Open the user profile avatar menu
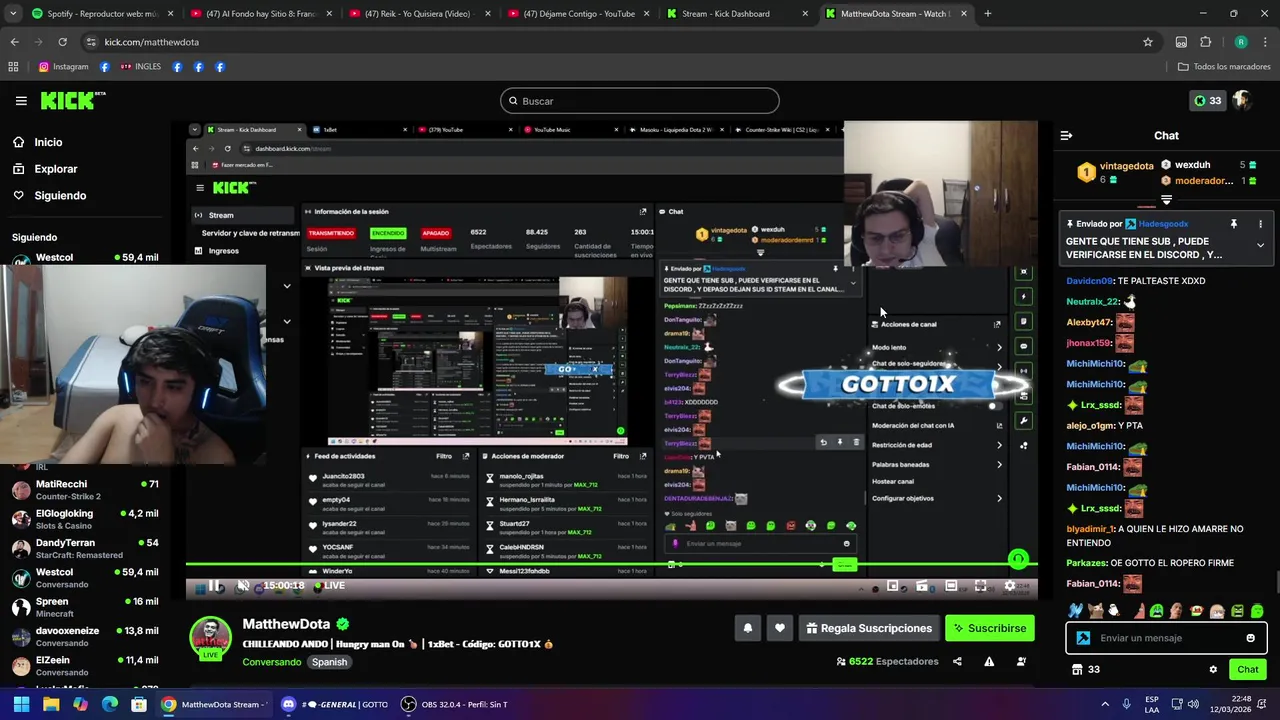This screenshot has height=720, width=1280. (1242, 101)
